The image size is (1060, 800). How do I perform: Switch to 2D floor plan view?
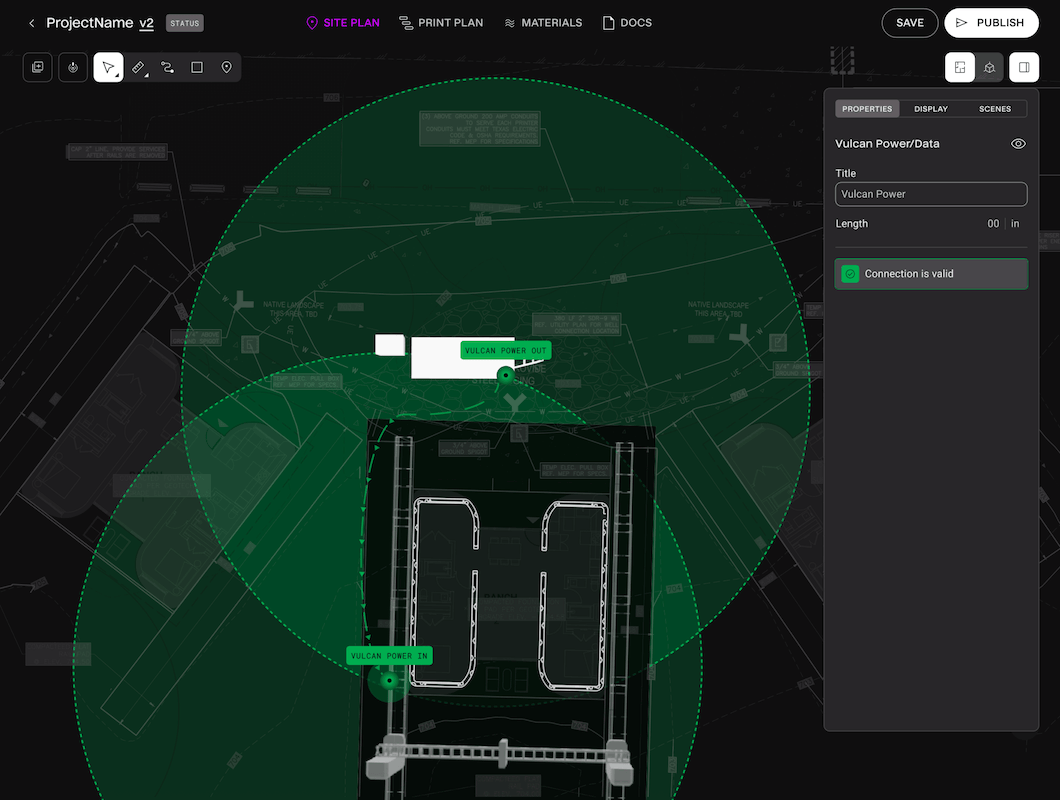pyautogui.click(x=960, y=67)
